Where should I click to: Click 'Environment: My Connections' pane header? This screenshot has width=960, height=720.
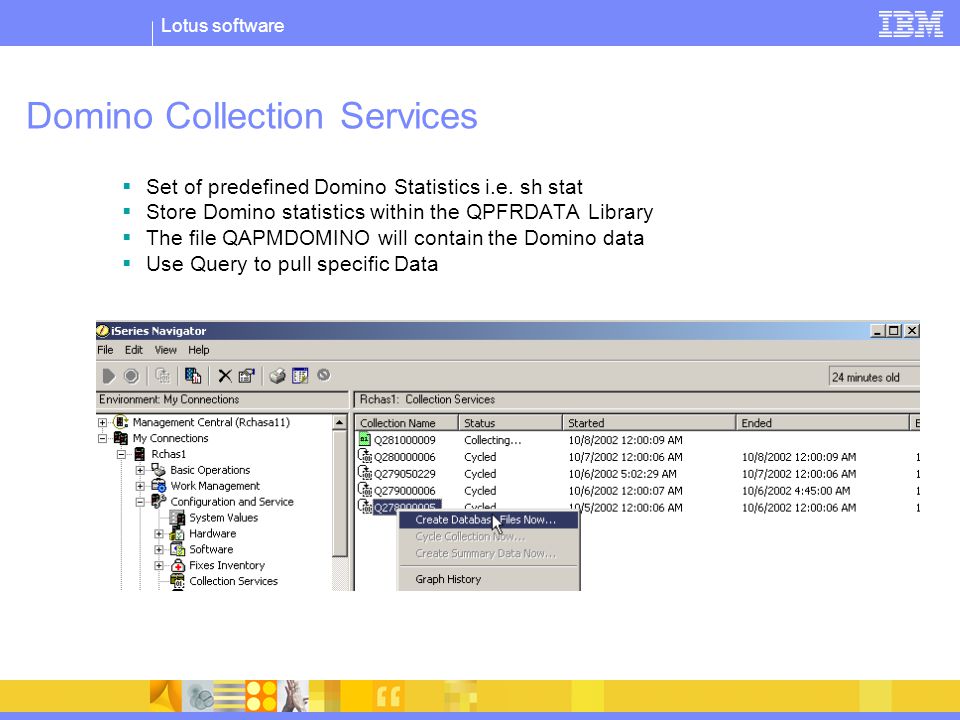coord(222,399)
